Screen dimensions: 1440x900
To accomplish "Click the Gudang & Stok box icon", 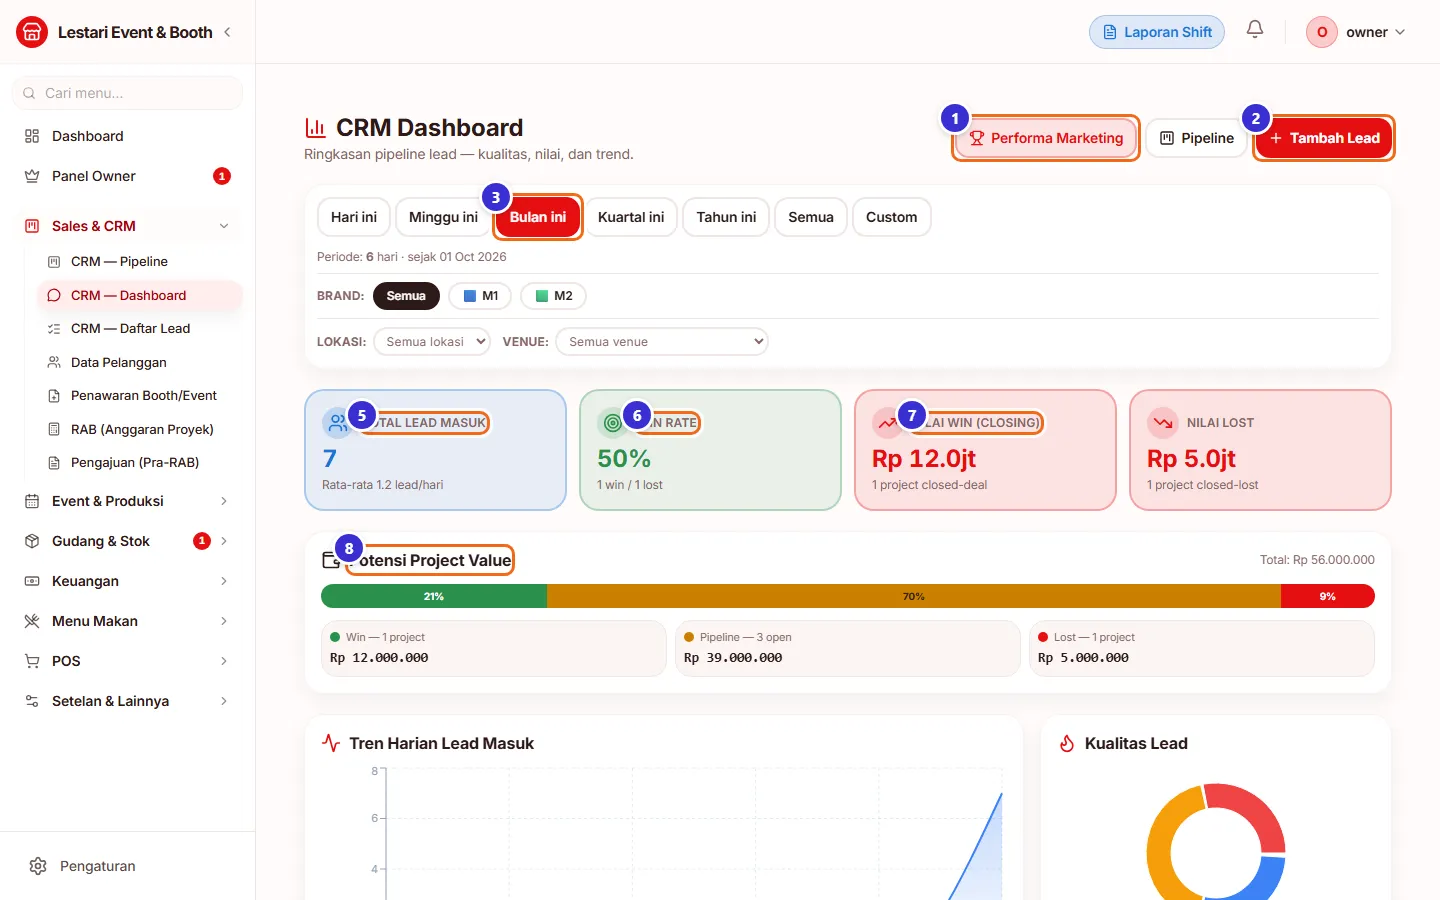I will click(32, 541).
